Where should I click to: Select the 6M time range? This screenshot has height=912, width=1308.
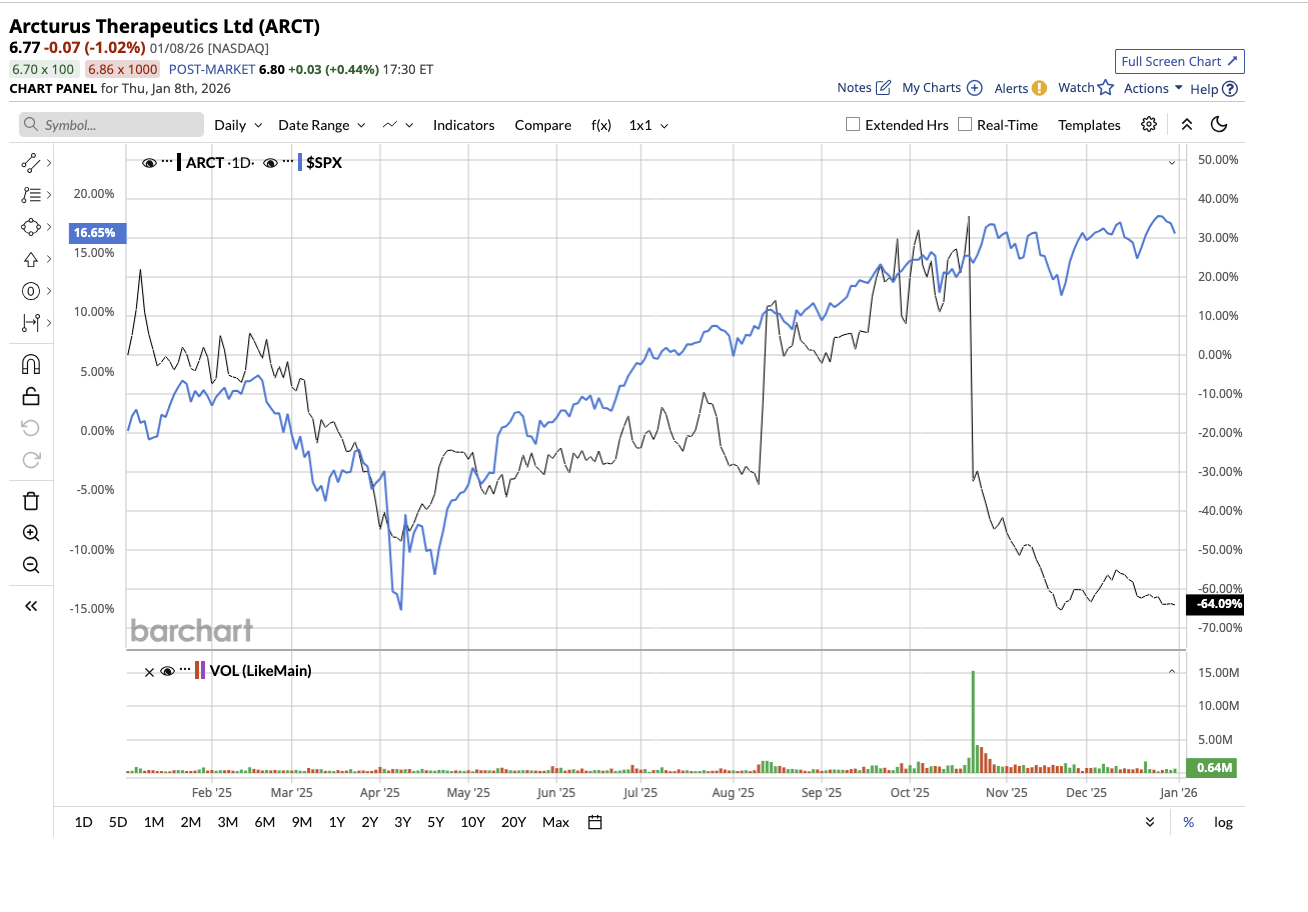click(264, 822)
